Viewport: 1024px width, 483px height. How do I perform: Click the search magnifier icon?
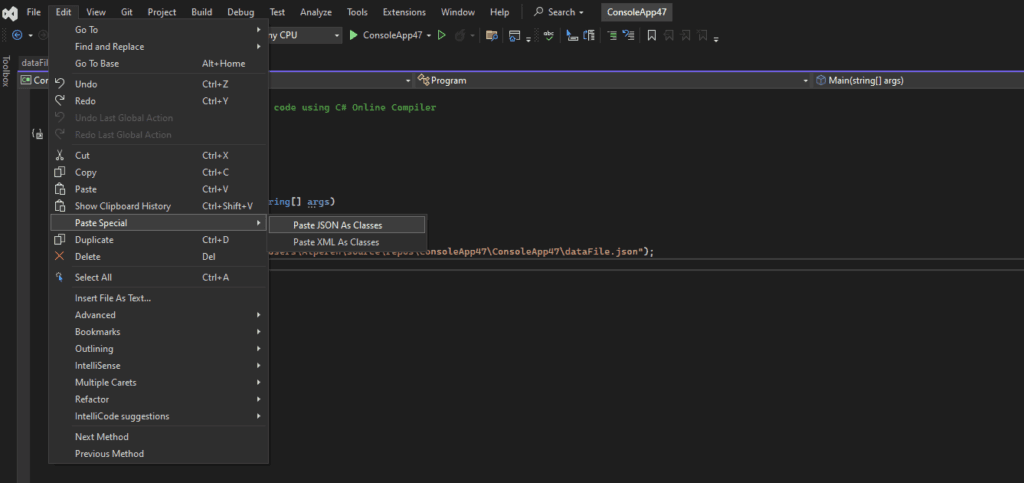[539, 12]
